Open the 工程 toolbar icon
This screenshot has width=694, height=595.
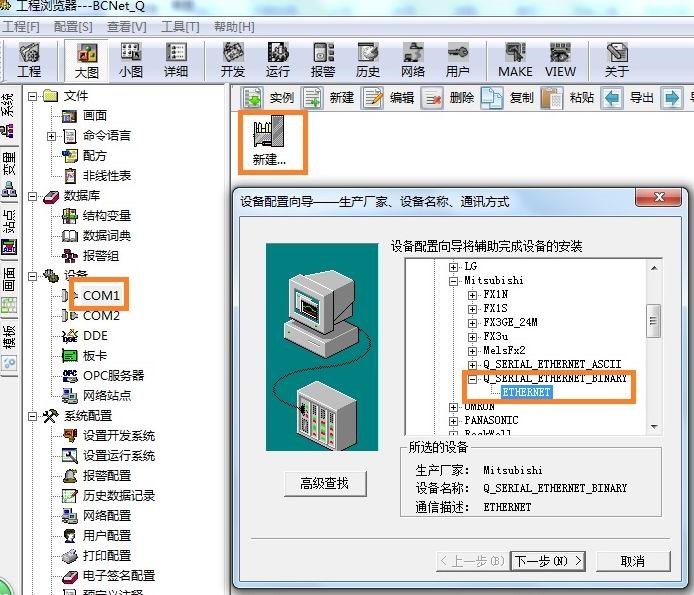(29, 60)
